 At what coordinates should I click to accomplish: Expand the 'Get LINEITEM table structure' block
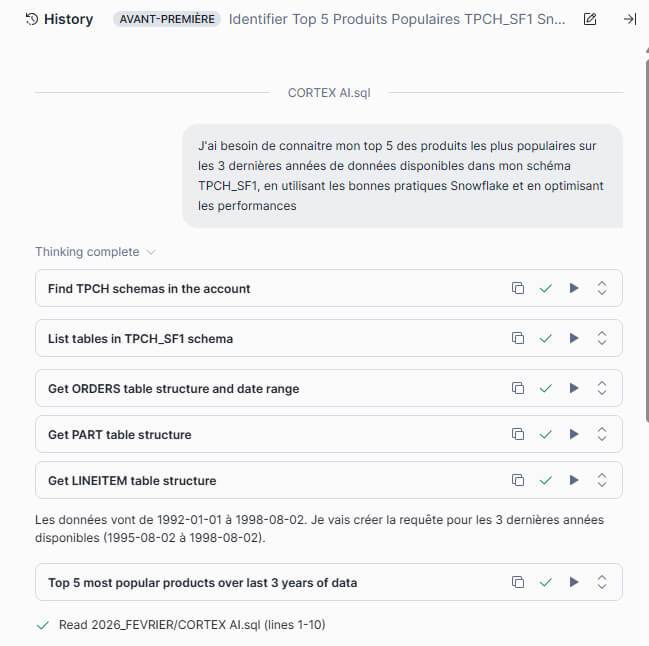point(602,480)
